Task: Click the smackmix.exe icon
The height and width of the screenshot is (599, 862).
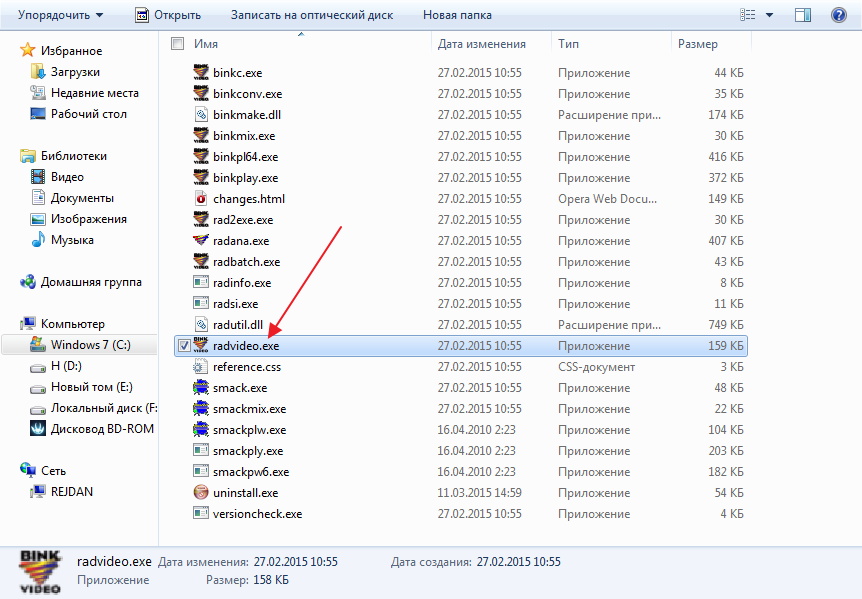Action: tap(201, 408)
